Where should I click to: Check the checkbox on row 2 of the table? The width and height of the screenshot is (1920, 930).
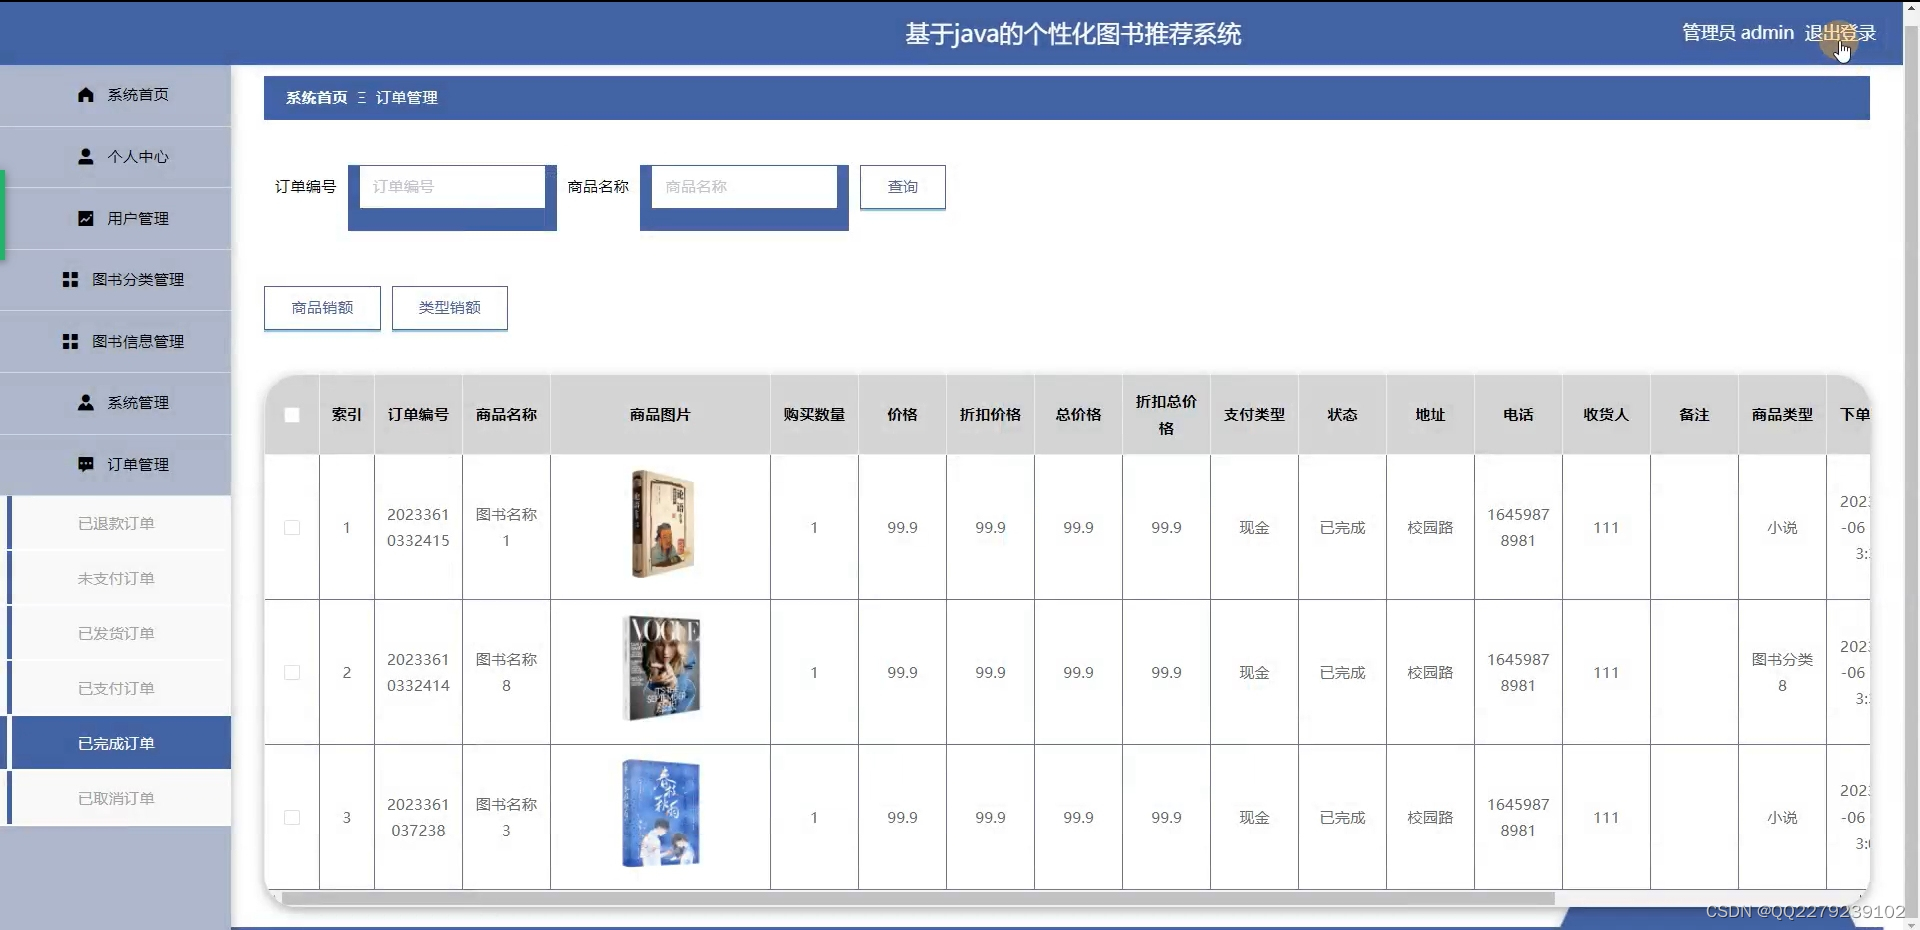tap(291, 673)
